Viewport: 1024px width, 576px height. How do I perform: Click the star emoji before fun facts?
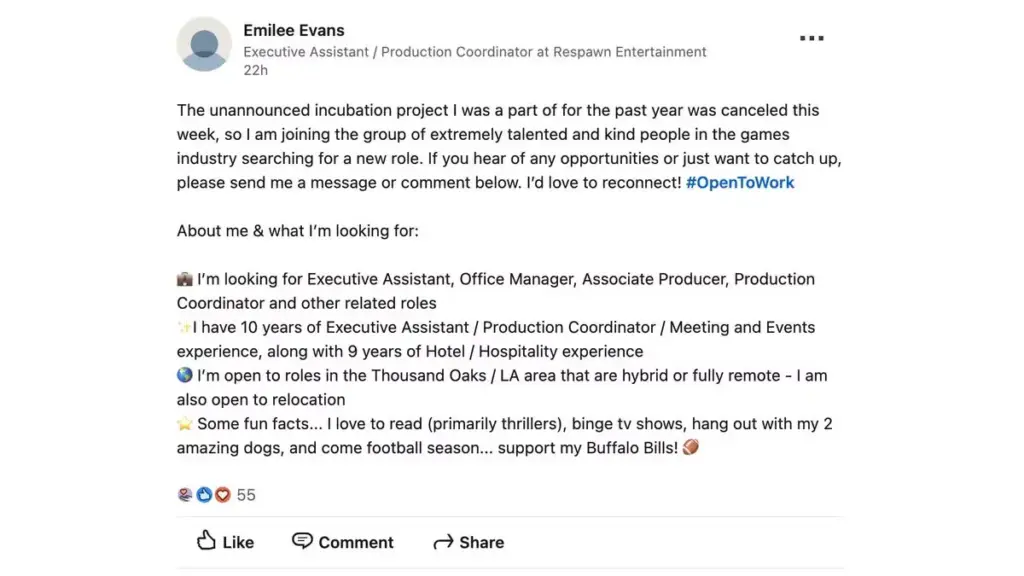click(x=185, y=424)
